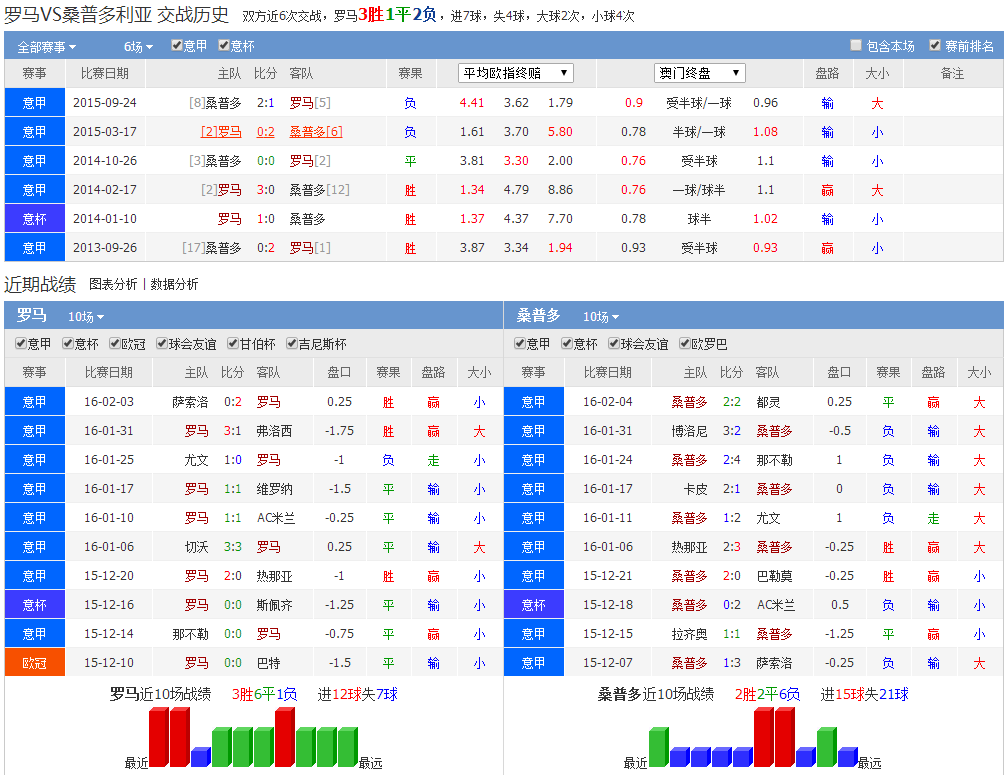
Task: Select team 萨索洛 in 罗马 row 16-02-03
Action: (190, 402)
